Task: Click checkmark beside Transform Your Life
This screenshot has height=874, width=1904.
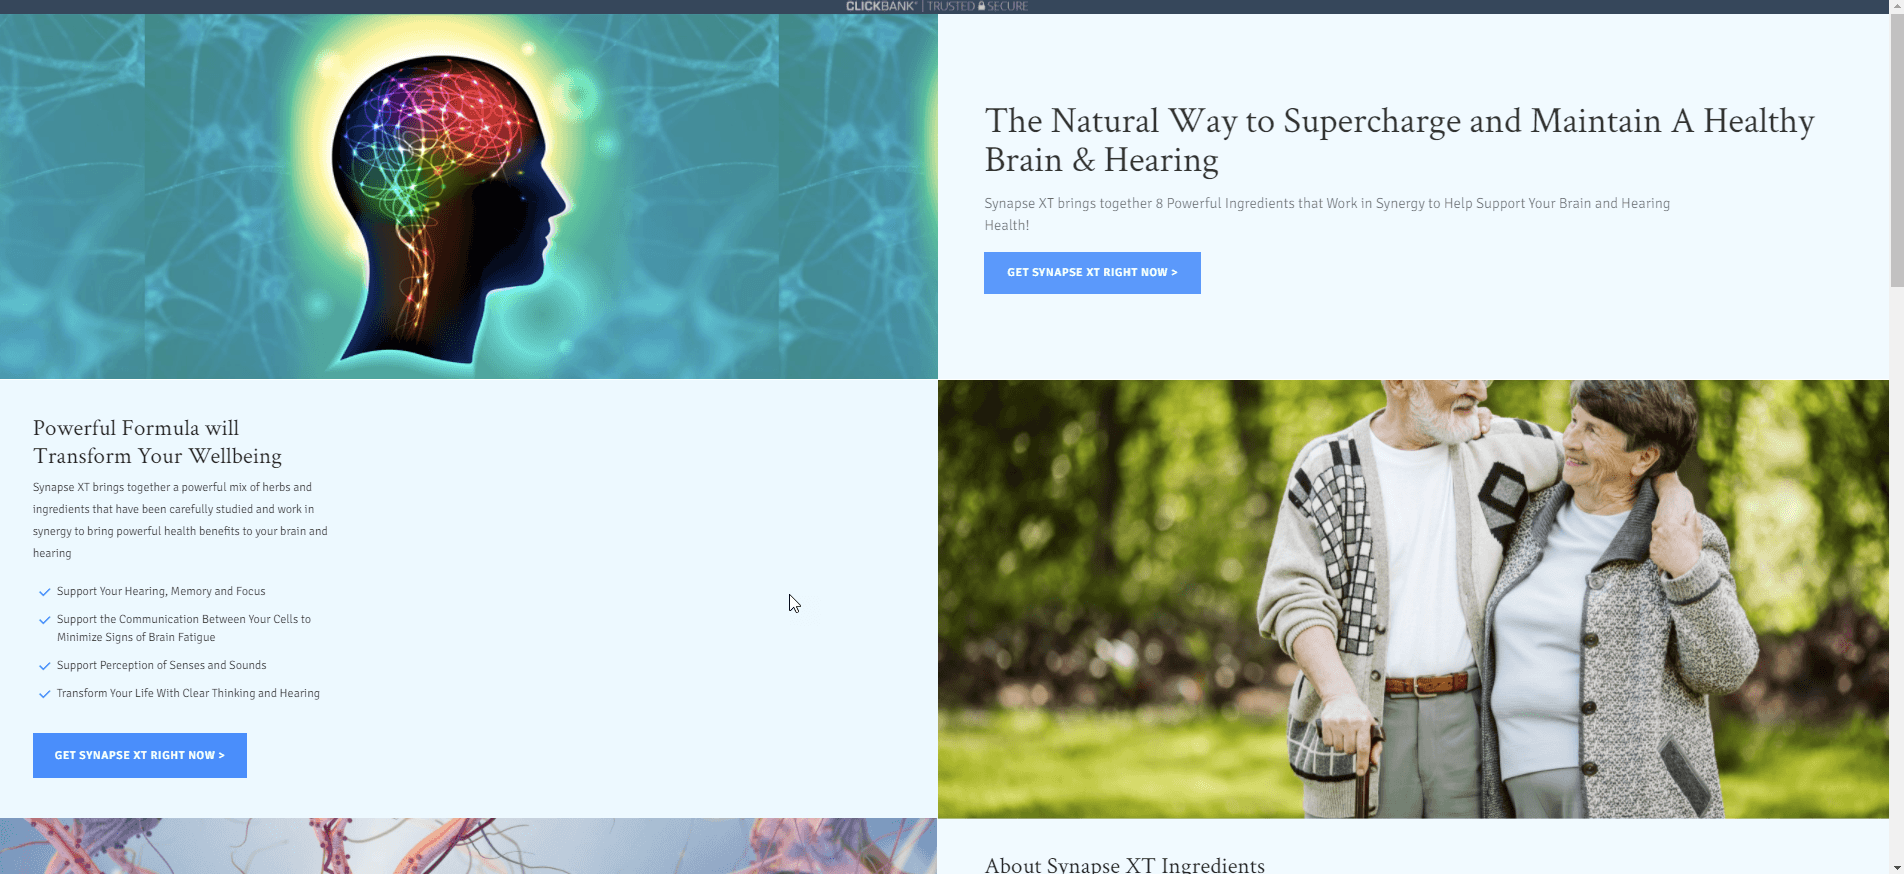Action: [44, 694]
